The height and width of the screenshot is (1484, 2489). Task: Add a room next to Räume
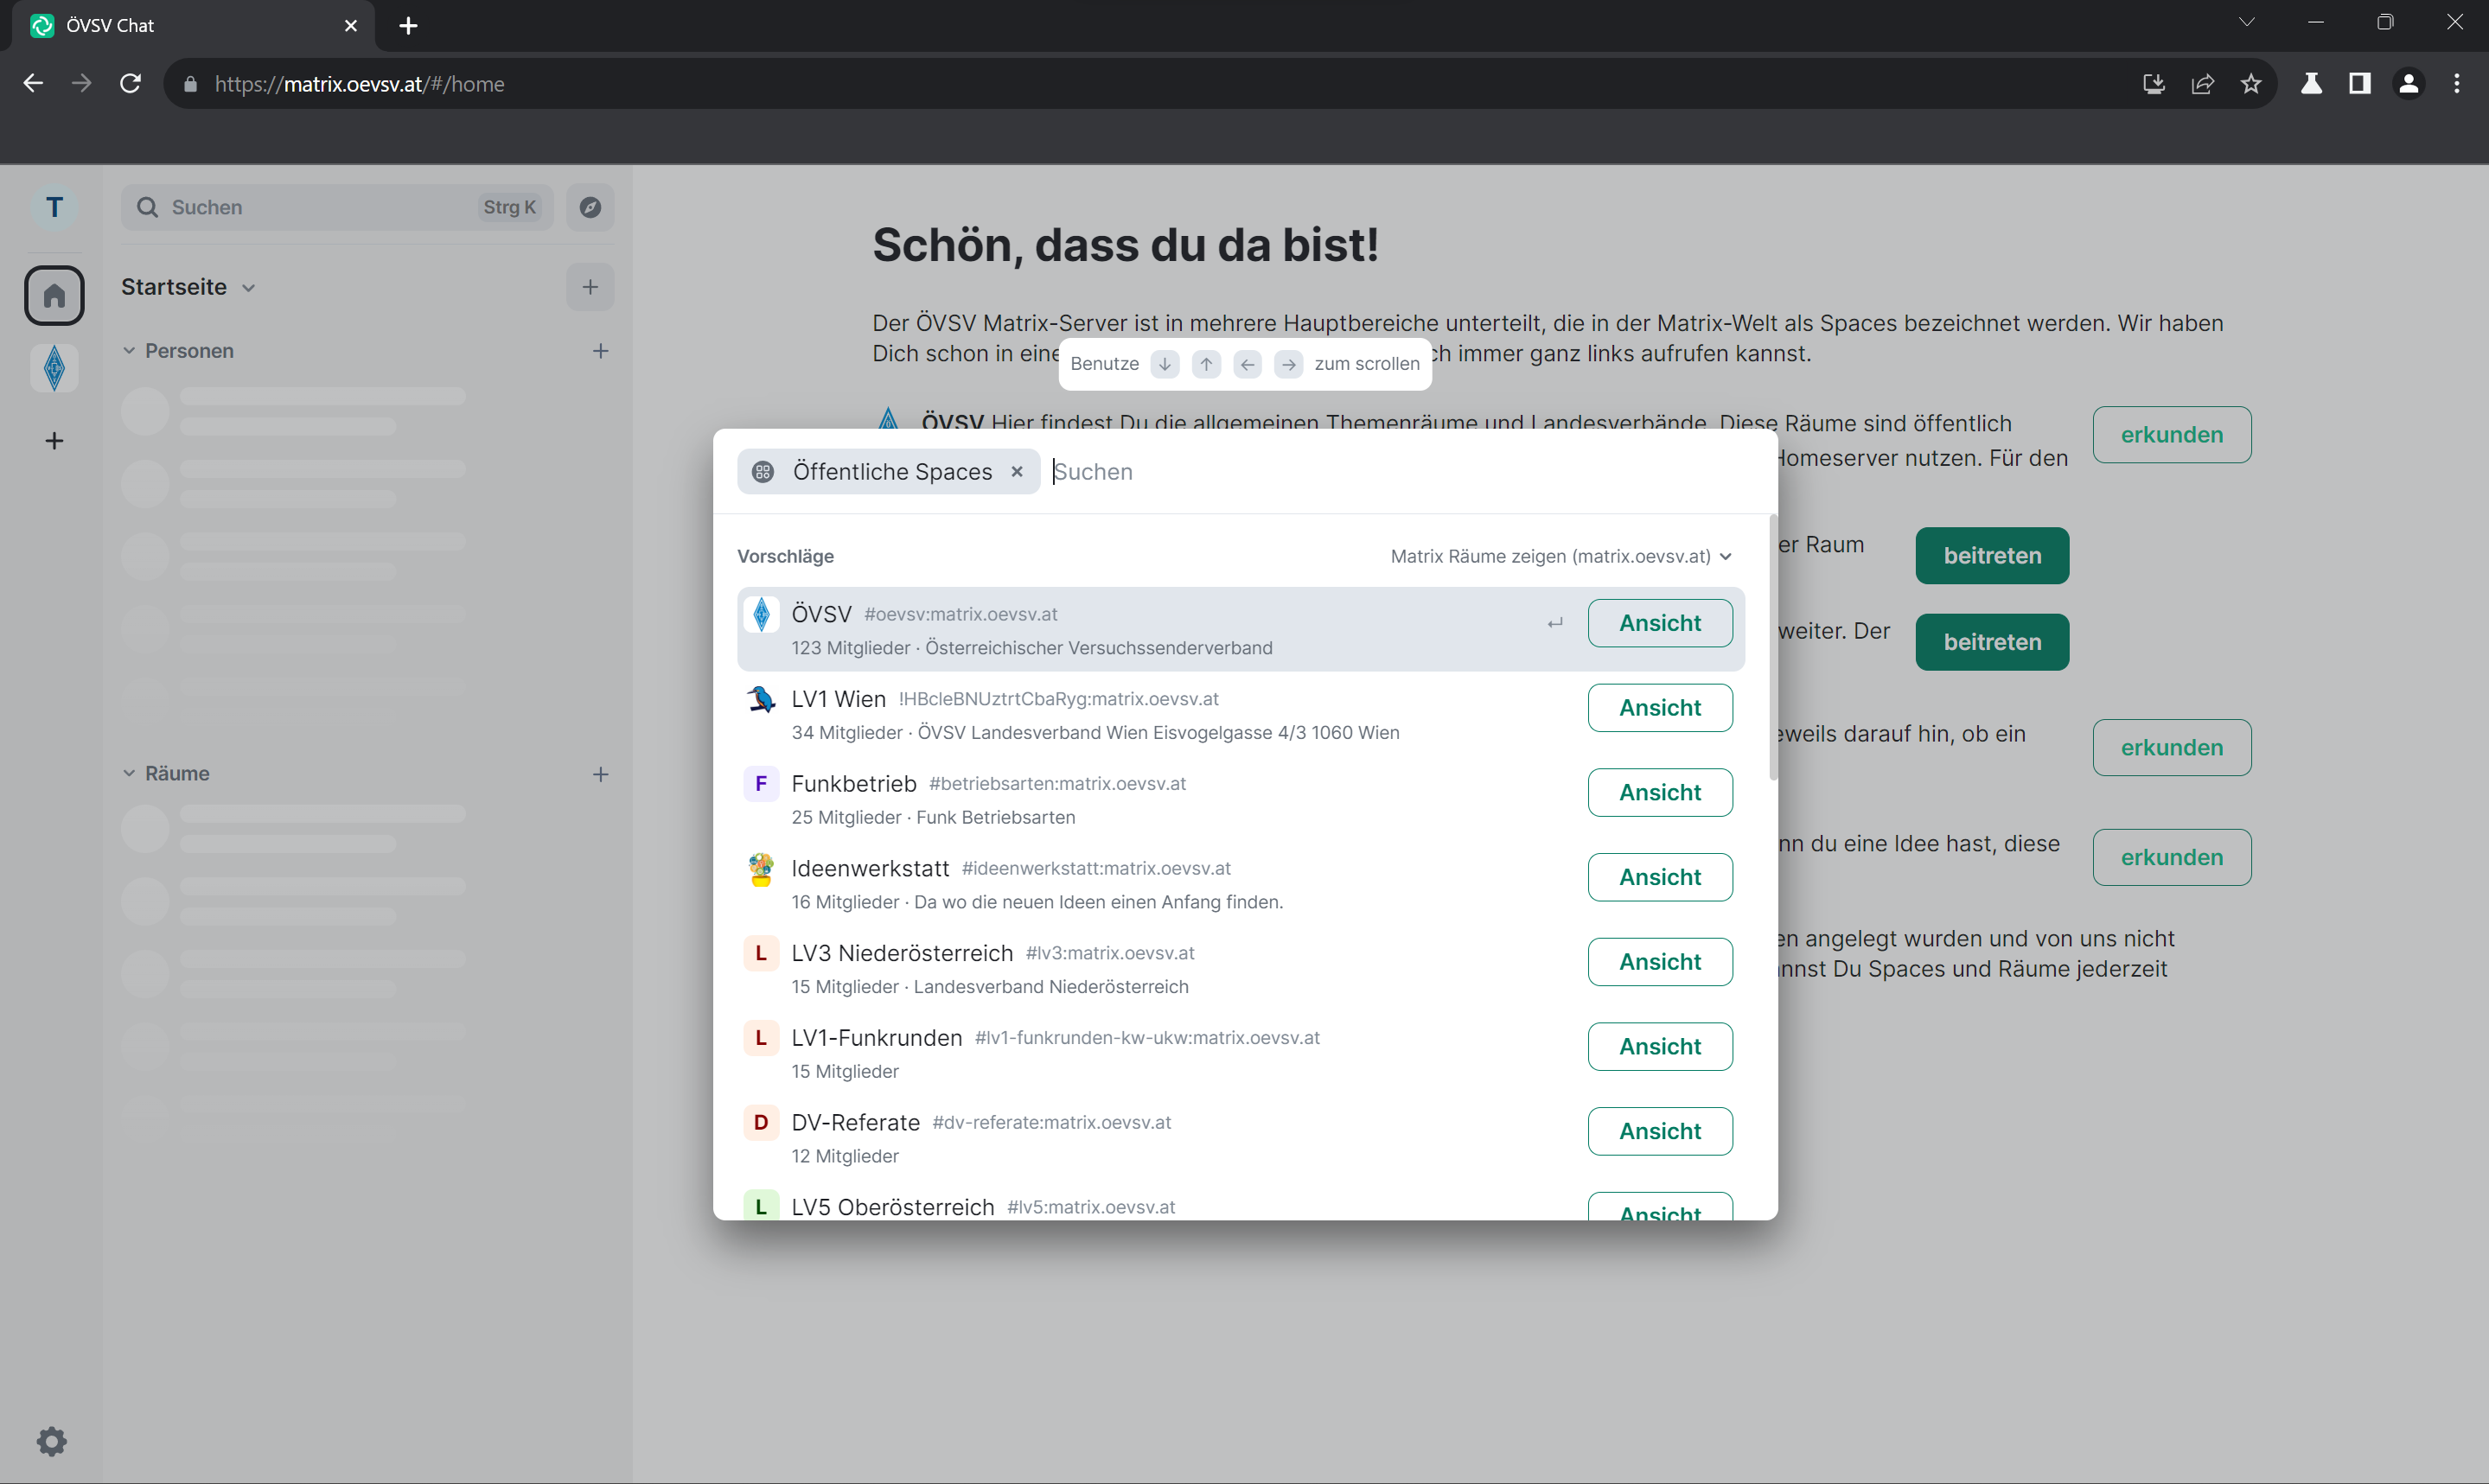tap(600, 774)
